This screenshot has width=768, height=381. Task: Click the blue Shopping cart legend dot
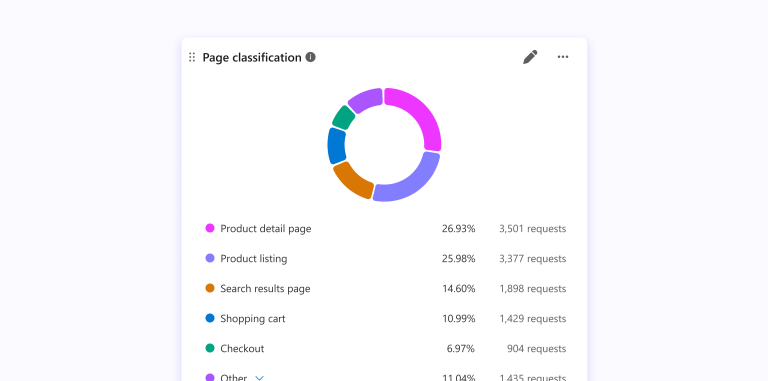pos(210,318)
